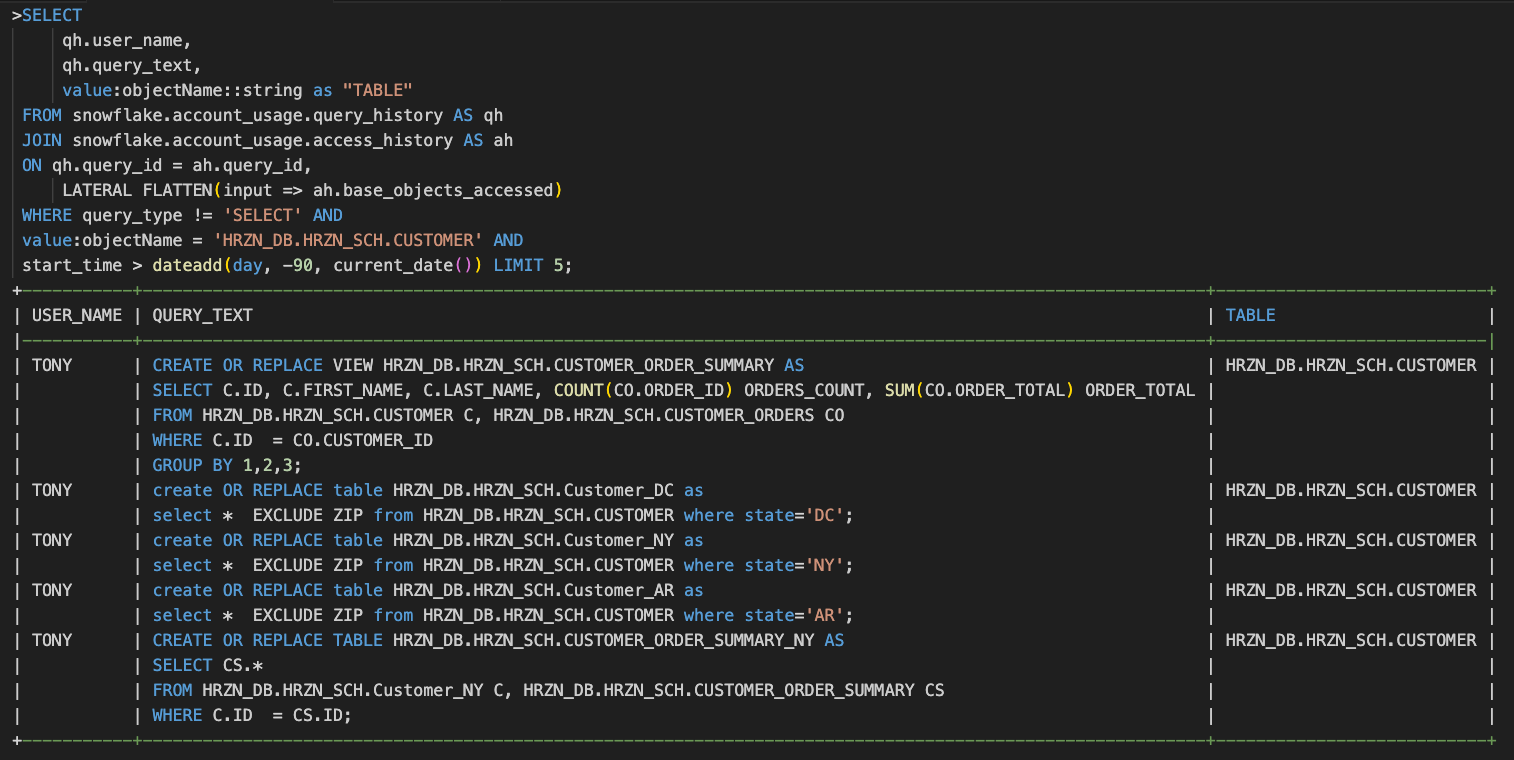Viewport: 1514px width, 760px height.
Task: Click CUSTOMER_ORDER_SUMMARY view name in first result
Action: pyautogui.click(x=578, y=365)
